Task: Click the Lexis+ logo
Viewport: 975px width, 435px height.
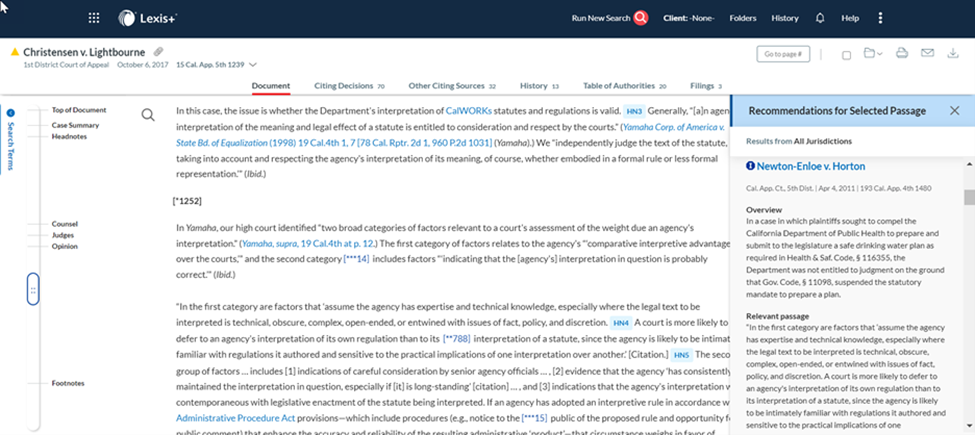Action: [148, 18]
